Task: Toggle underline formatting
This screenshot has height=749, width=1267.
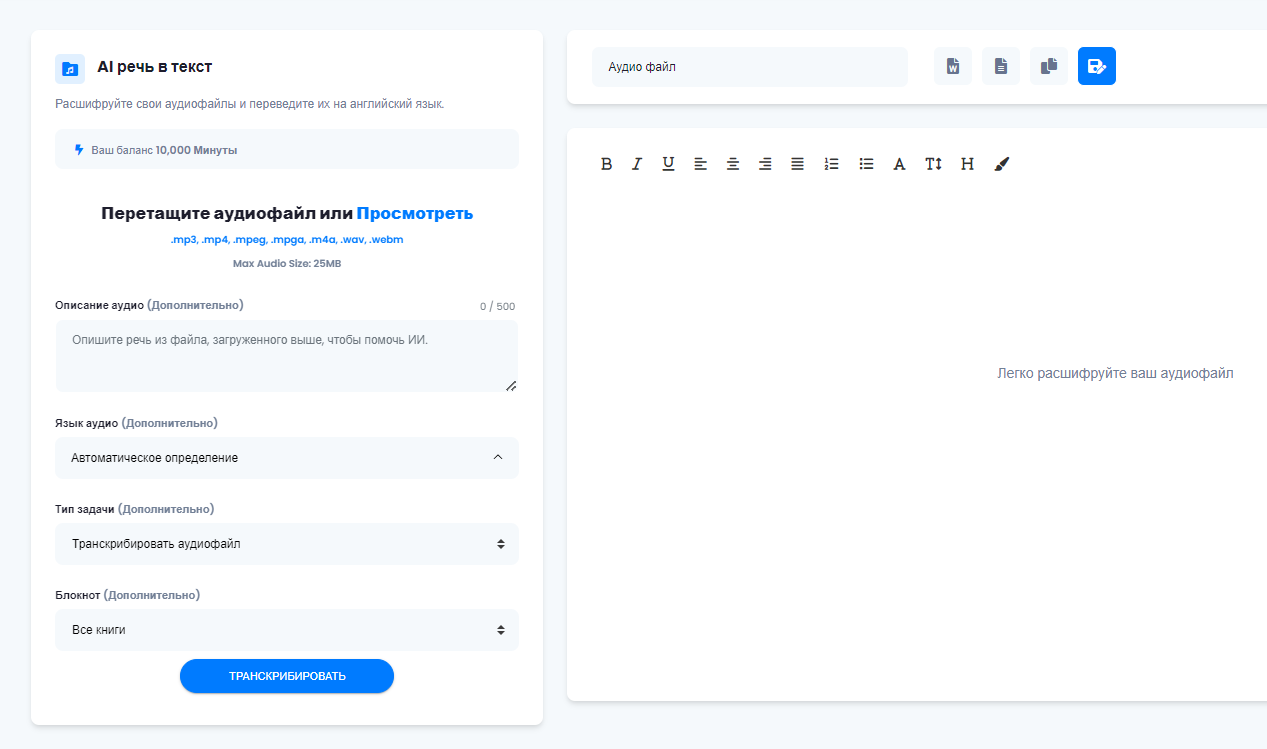Action: point(668,164)
